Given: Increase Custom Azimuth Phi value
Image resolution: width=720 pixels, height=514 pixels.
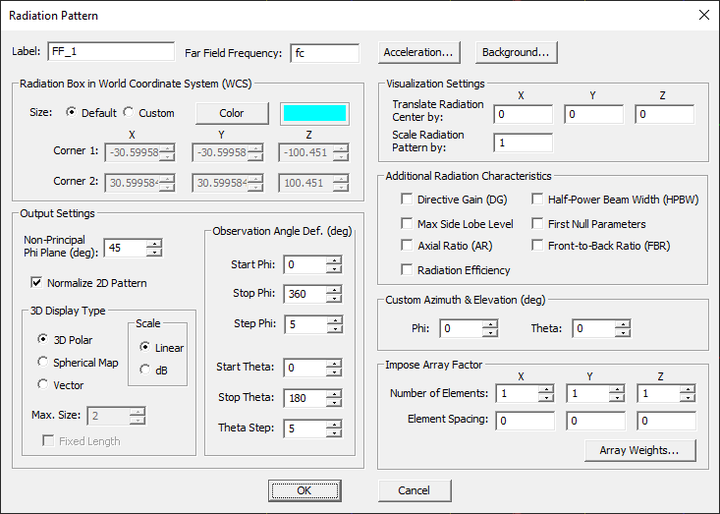Looking at the screenshot, I should point(489,324).
